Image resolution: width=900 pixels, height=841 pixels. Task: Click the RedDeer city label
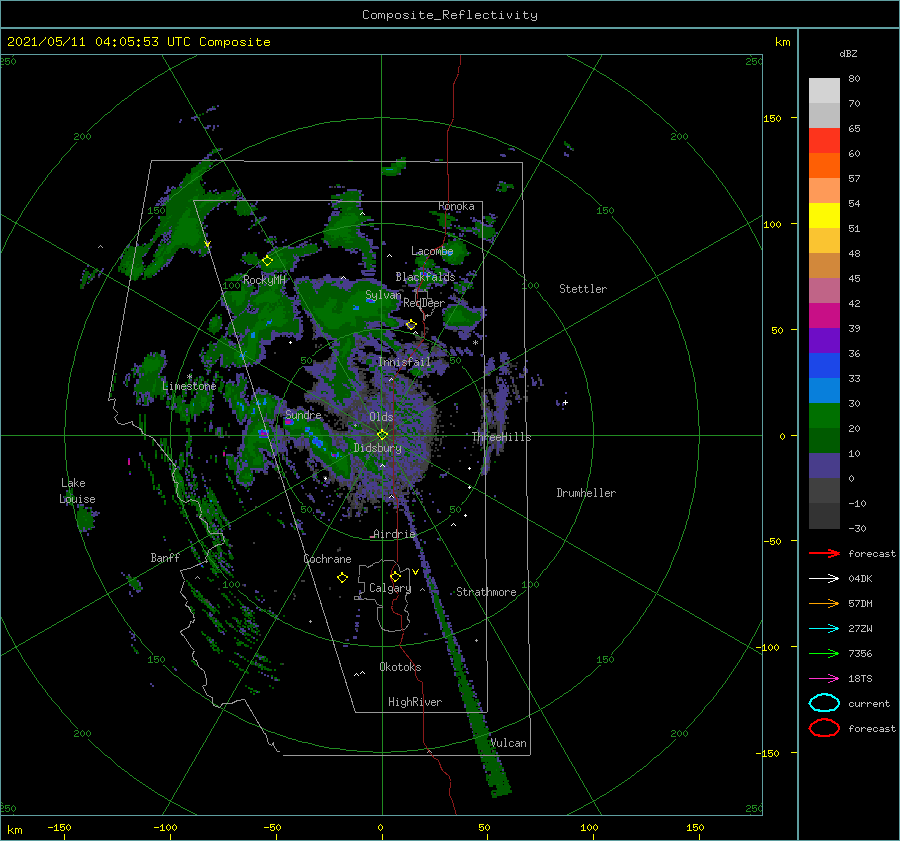pos(424,303)
